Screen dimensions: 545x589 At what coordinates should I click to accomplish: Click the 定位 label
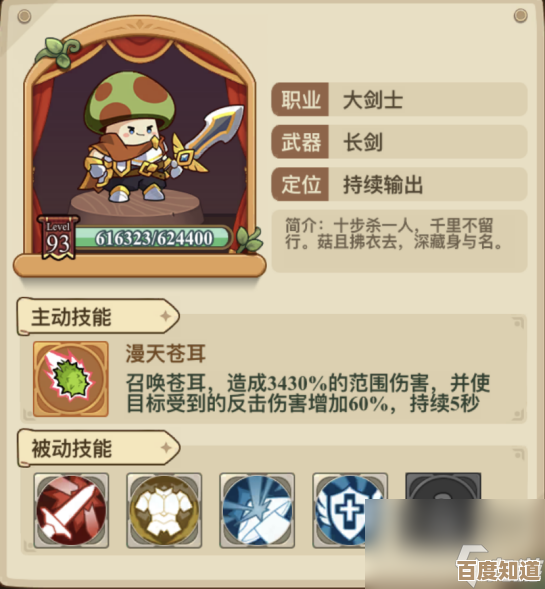300,184
